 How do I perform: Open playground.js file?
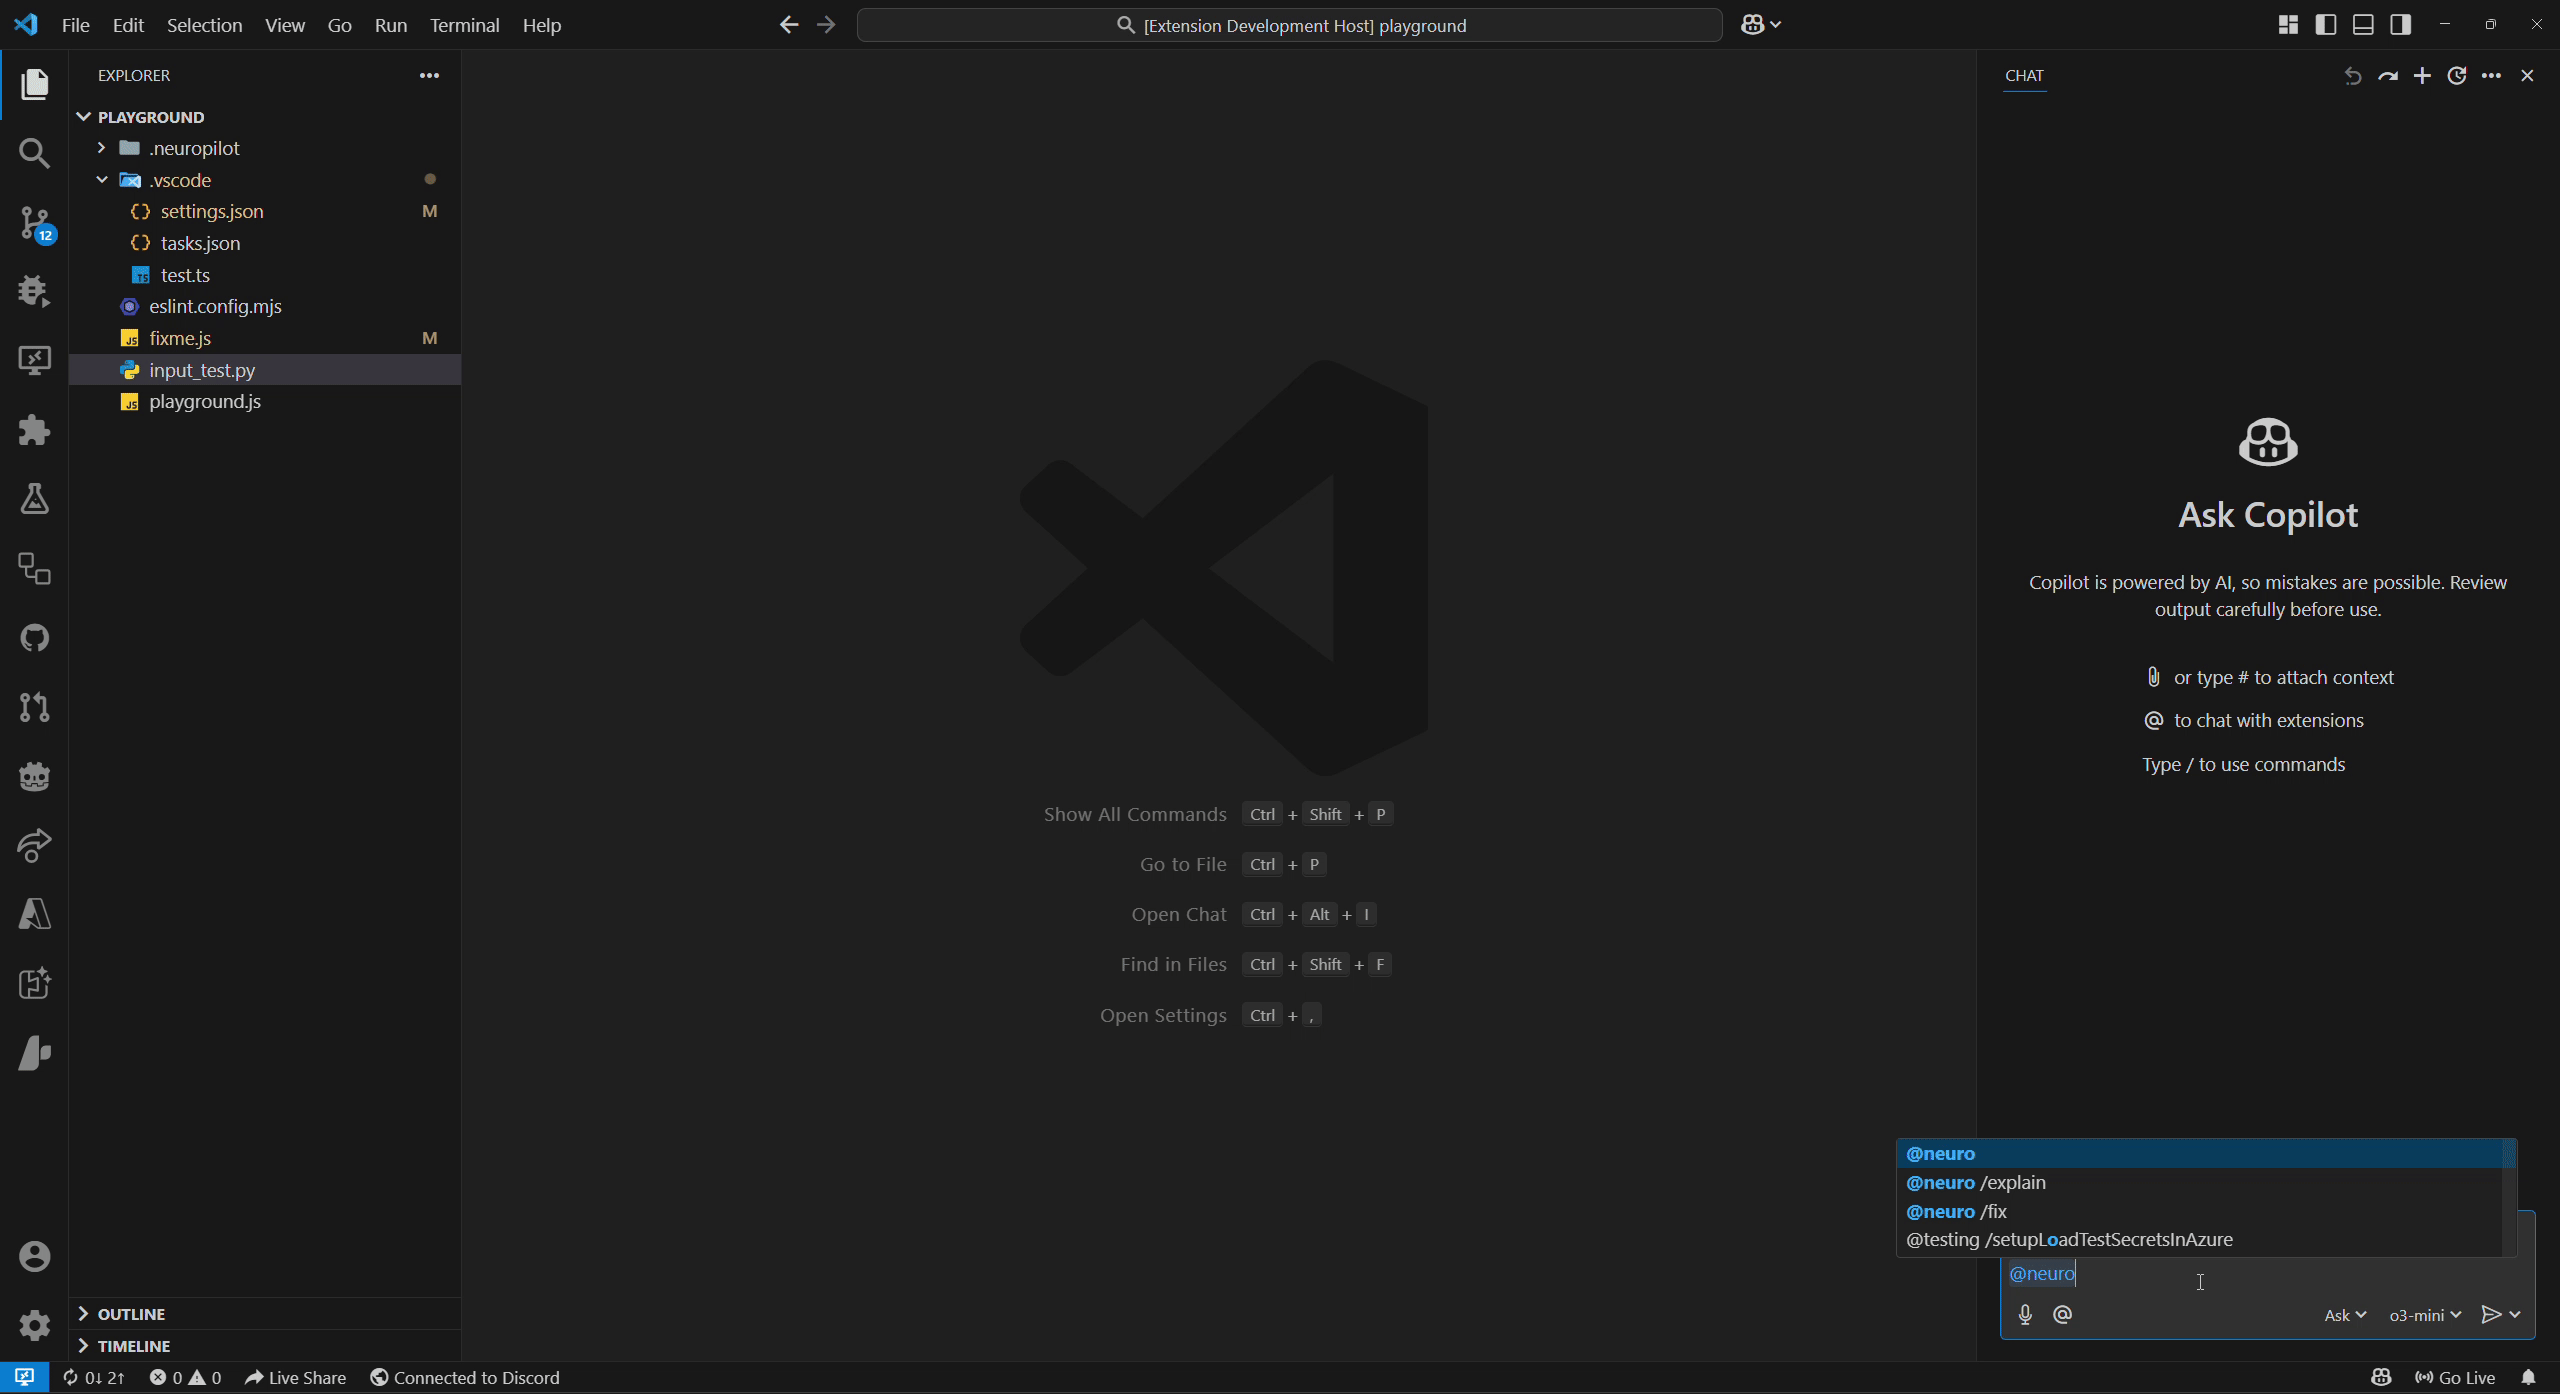pos(264,402)
